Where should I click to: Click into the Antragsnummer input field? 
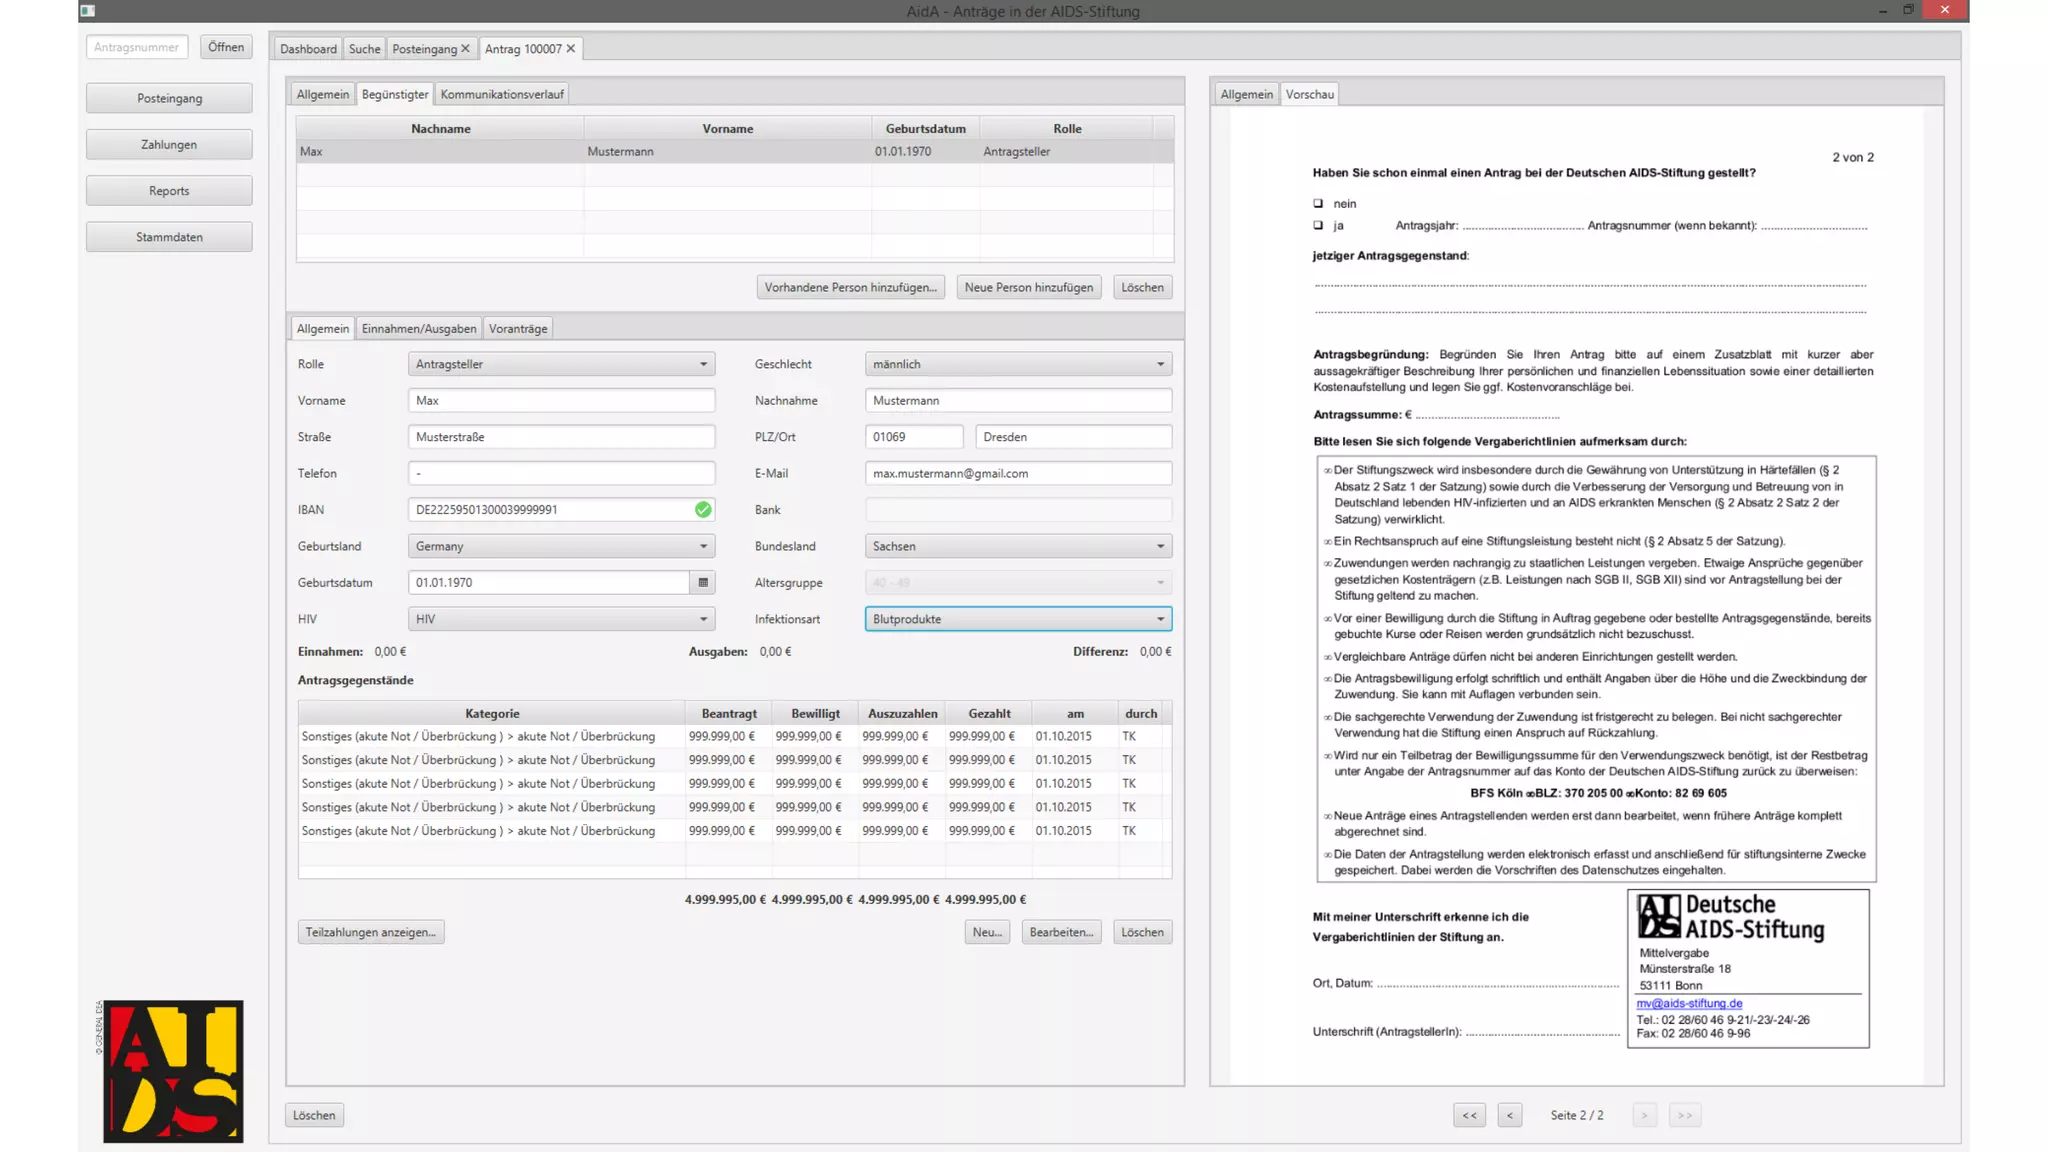click(x=137, y=47)
